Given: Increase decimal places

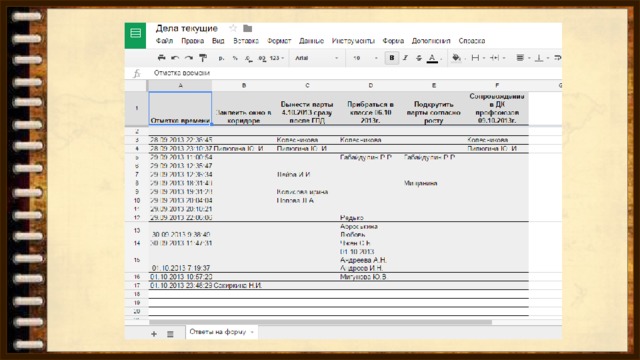Looking at the screenshot, I should tap(262, 58).
